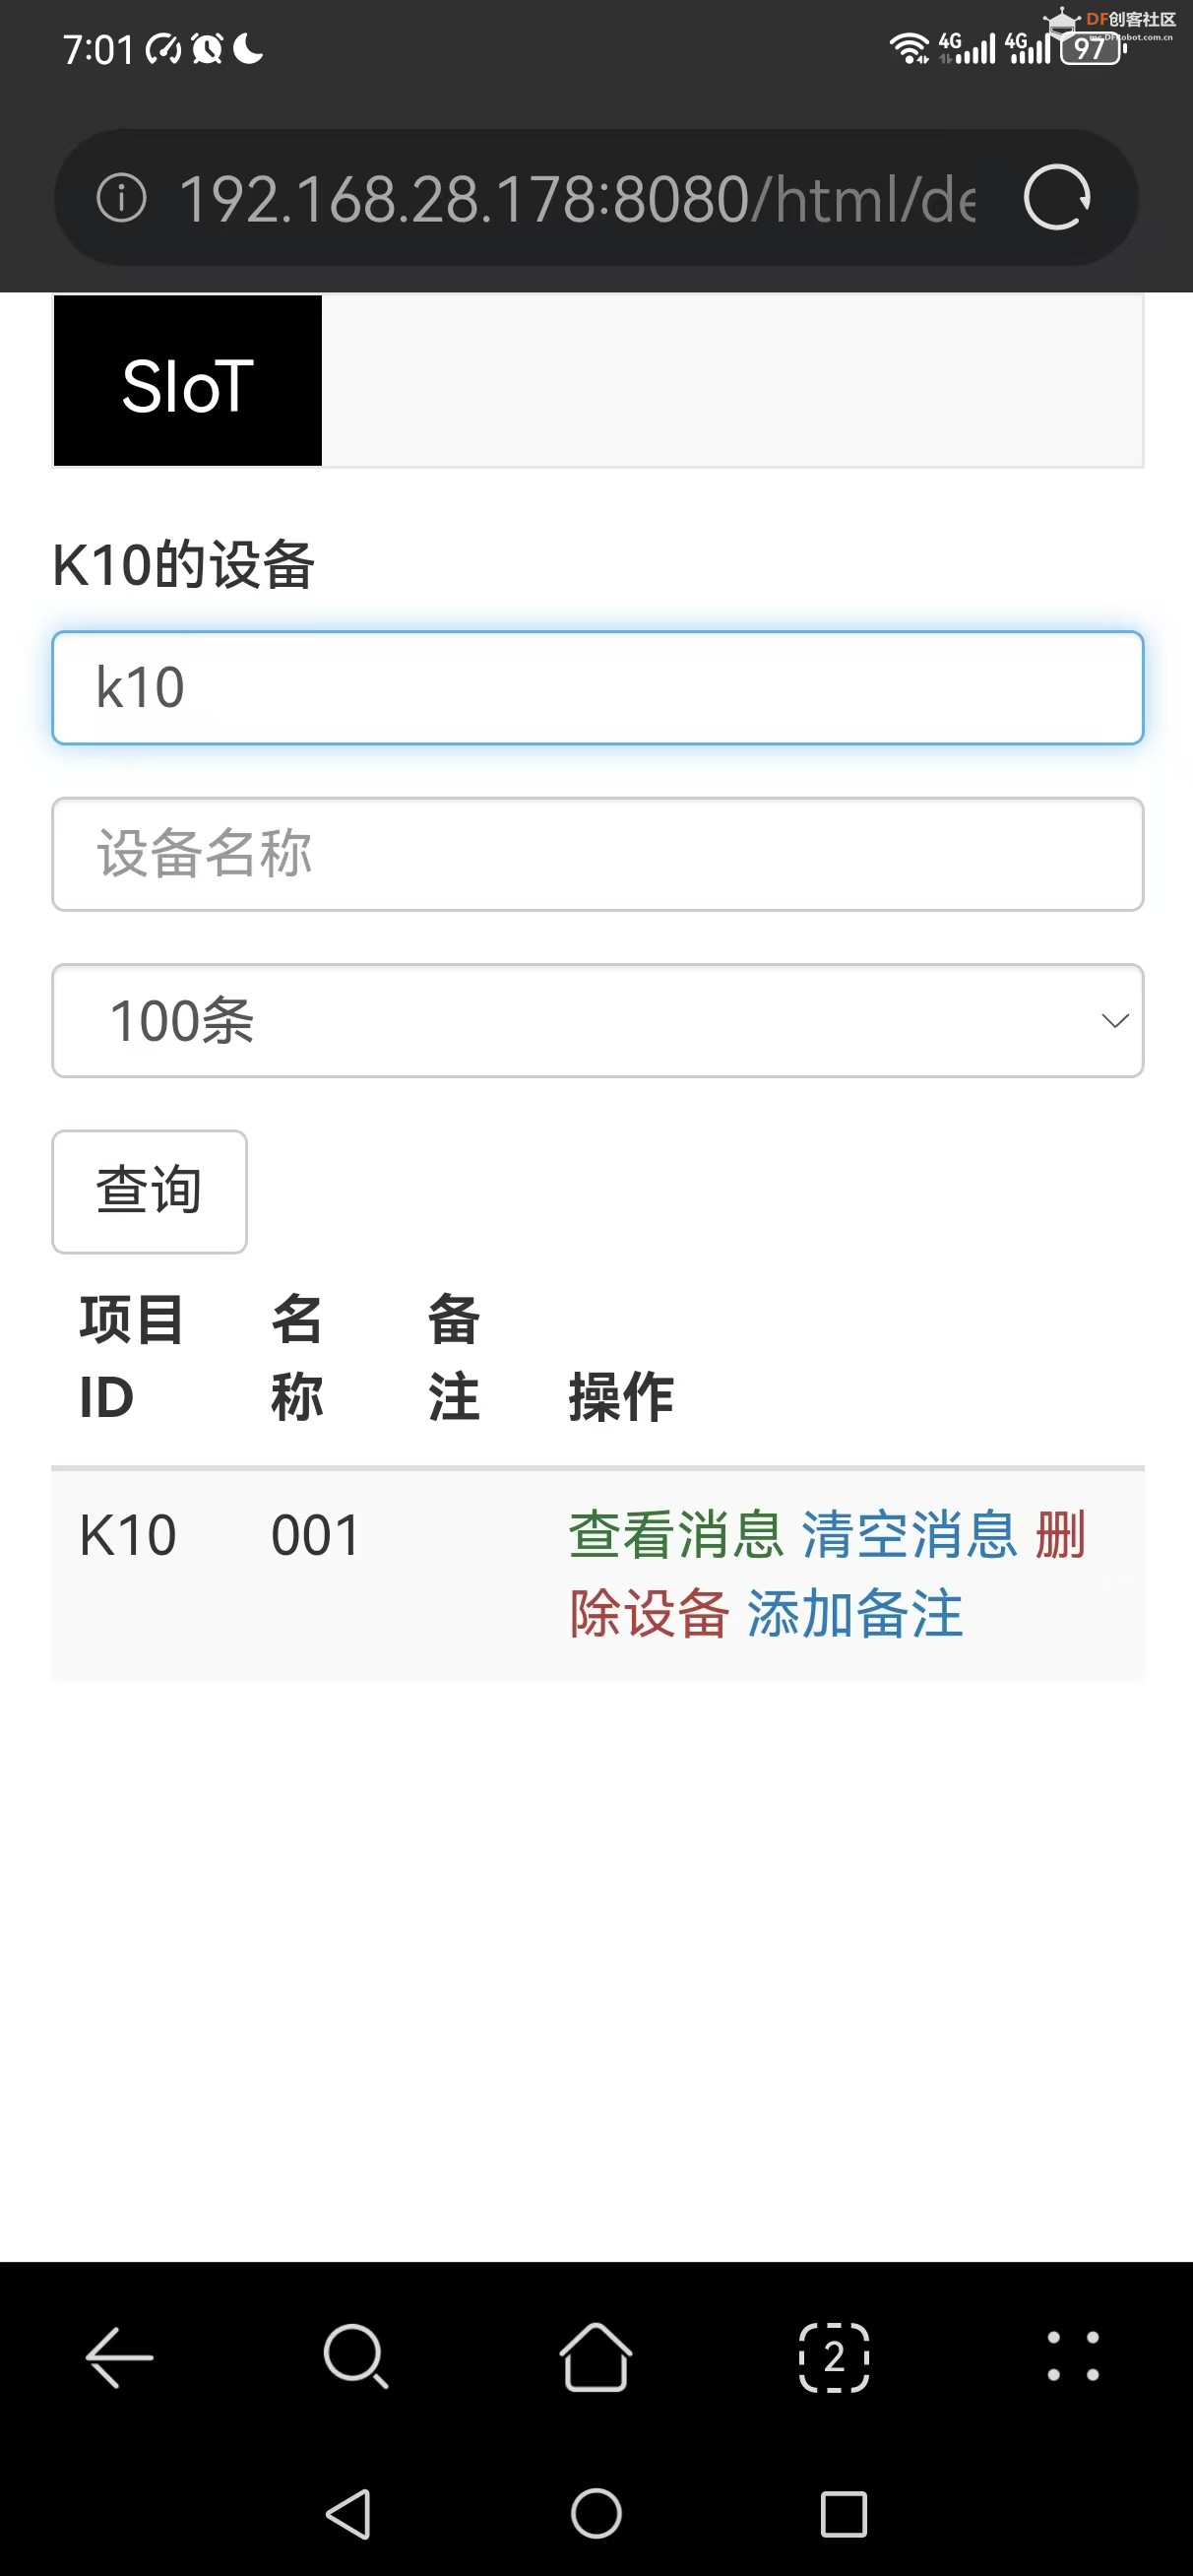This screenshot has height=2576, width=1193.
Task: Go to the browser home page icon
Action: point(596,2357)
